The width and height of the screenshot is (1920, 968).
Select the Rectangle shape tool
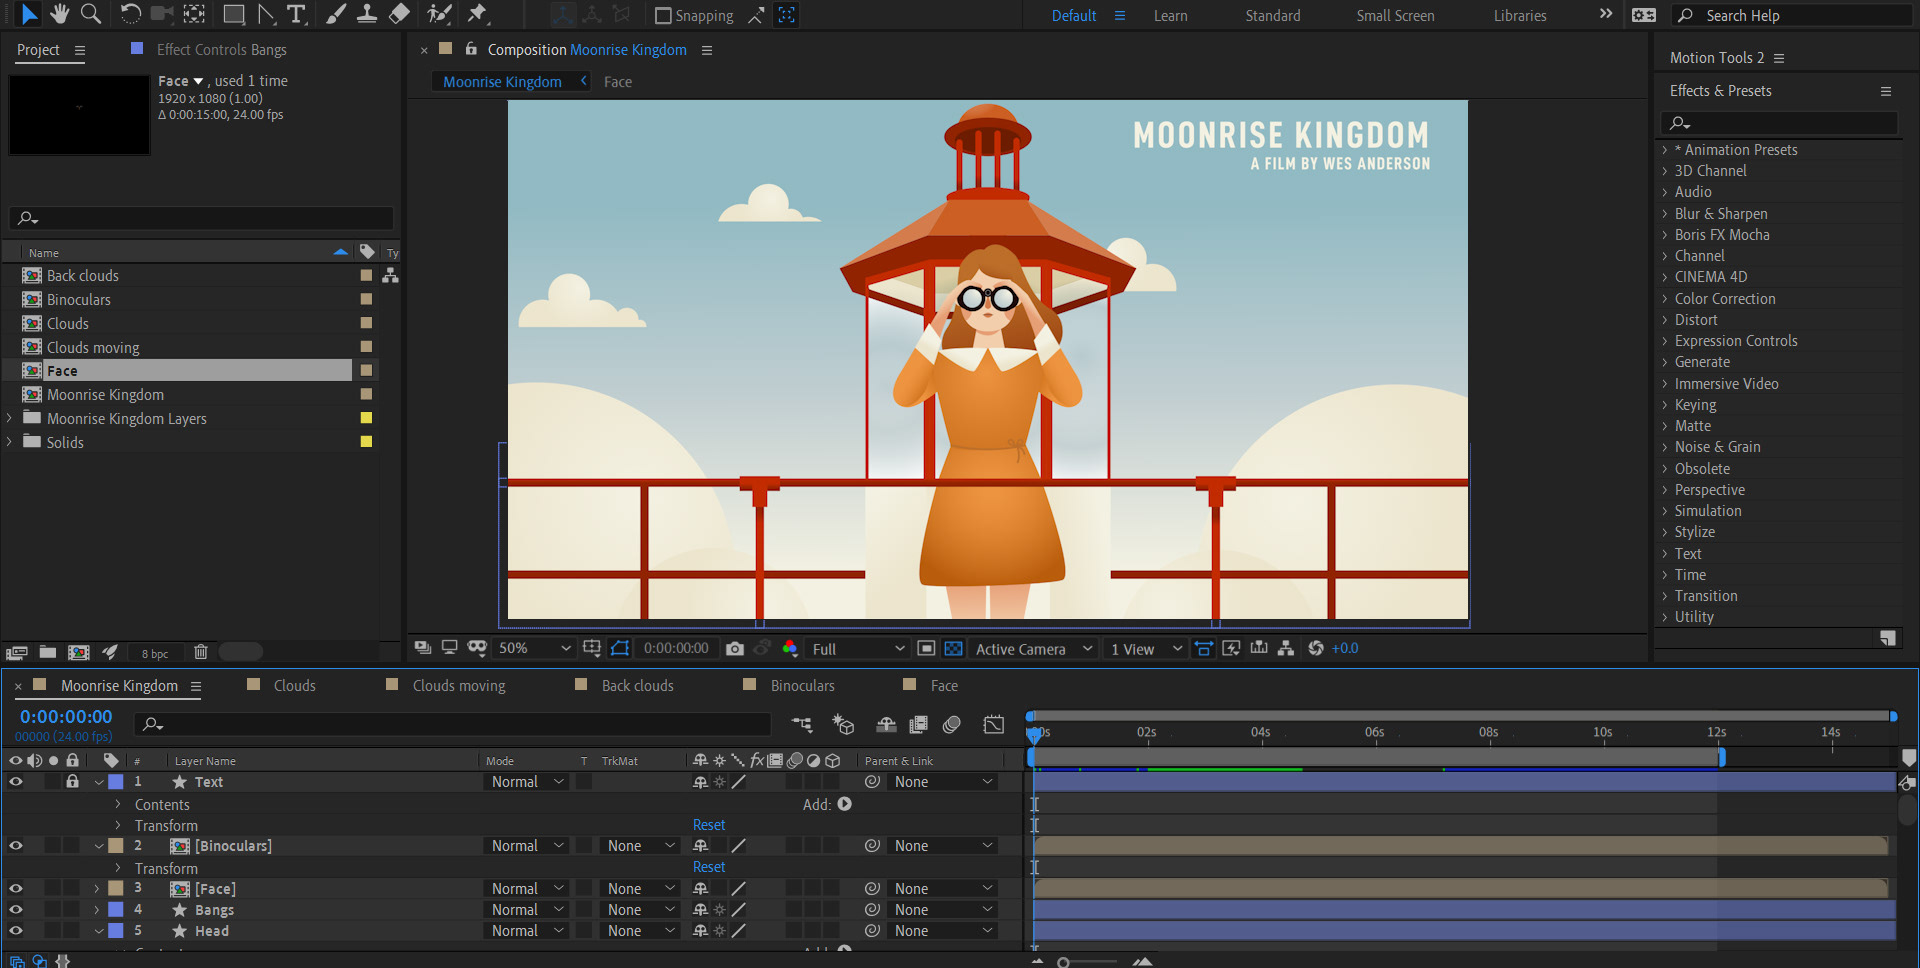coord(234,14)
